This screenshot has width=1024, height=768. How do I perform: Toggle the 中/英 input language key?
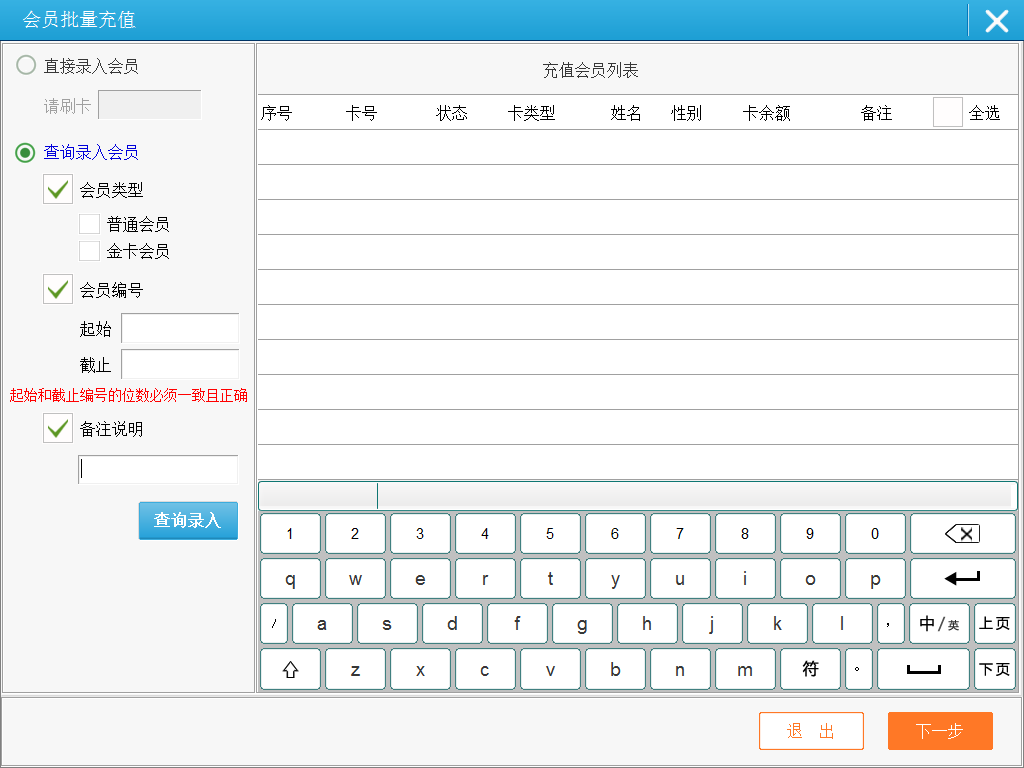939,624
